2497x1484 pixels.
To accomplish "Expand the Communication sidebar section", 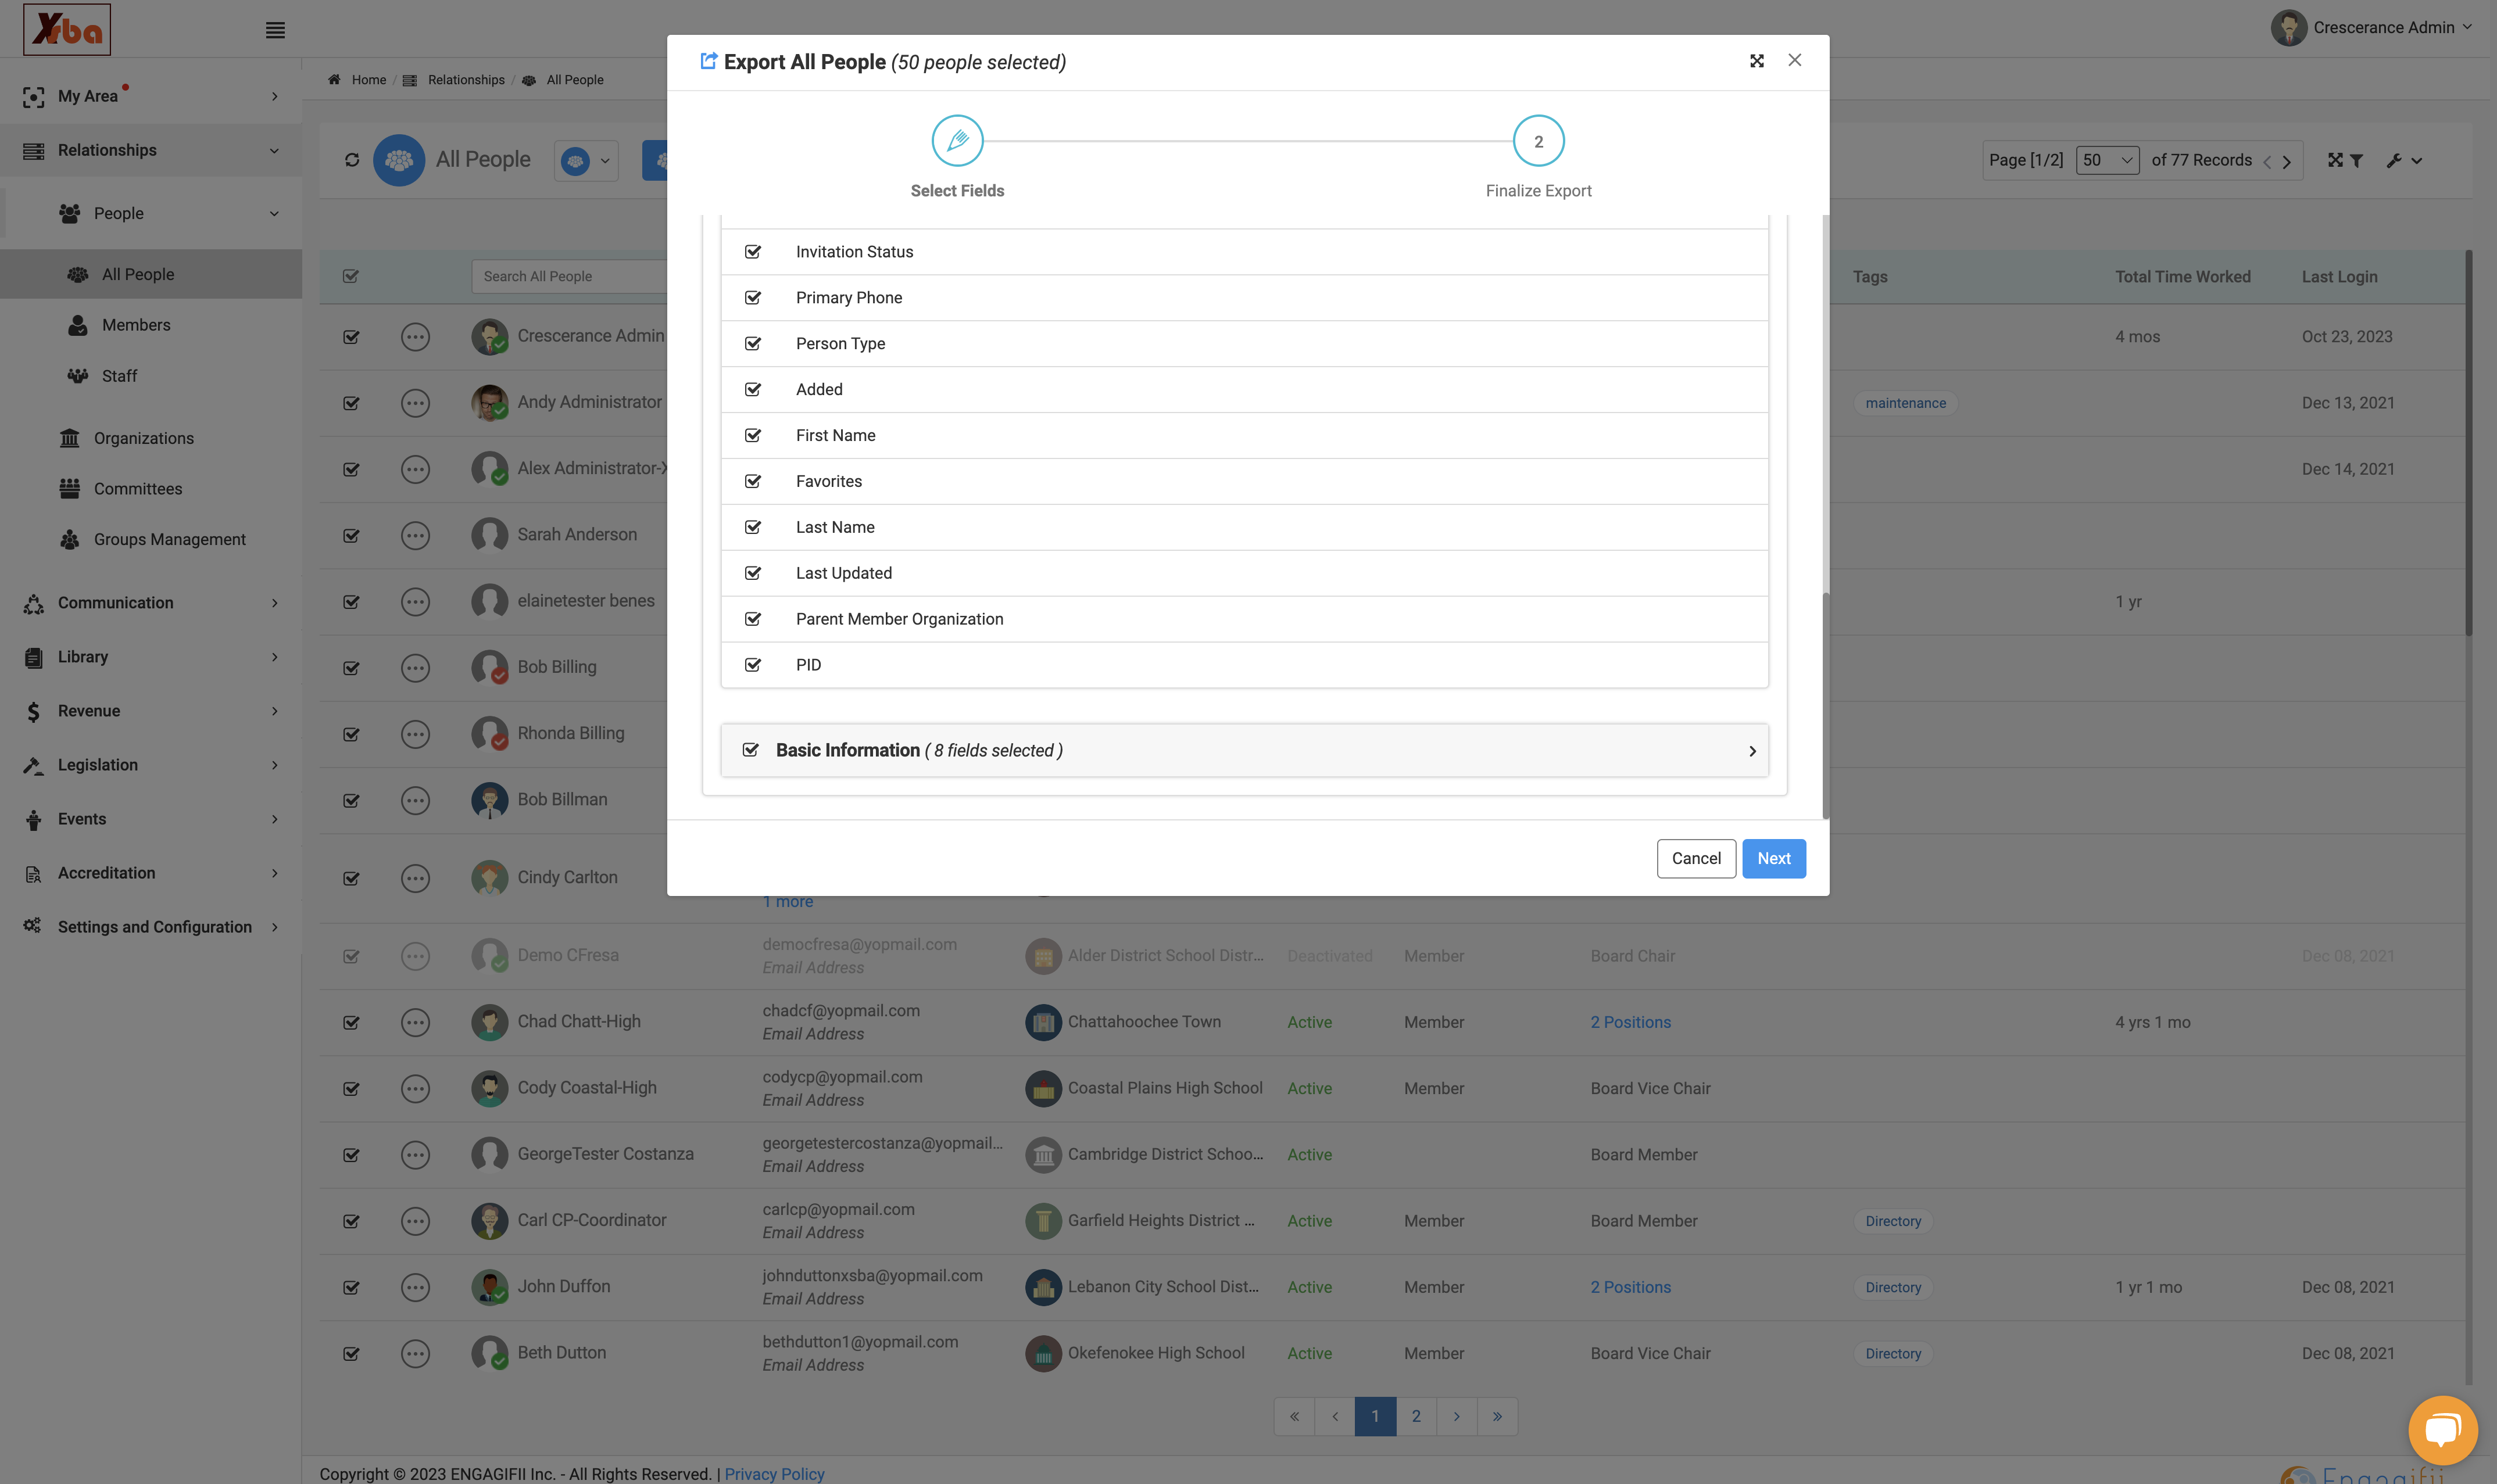I will [x=151, y=603].
